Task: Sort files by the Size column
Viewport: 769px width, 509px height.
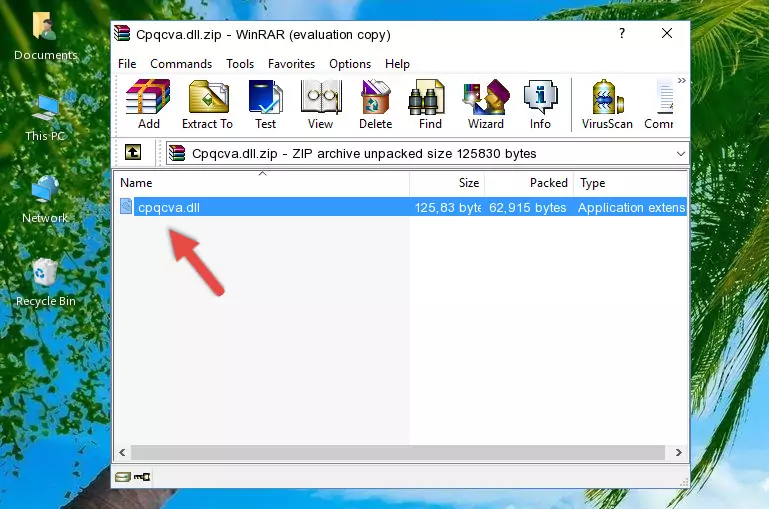Action: pos(447,183)
